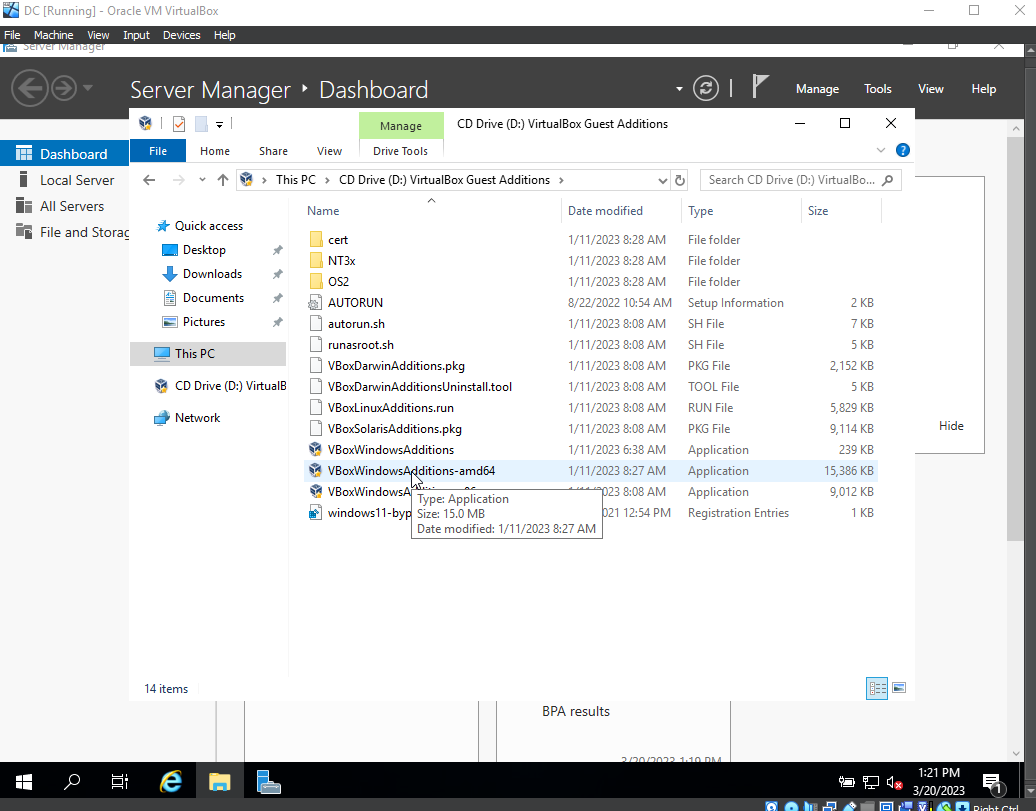Sort by Size column header
Viewport: 1036px width, 811px height.
[x=840, y=211]
